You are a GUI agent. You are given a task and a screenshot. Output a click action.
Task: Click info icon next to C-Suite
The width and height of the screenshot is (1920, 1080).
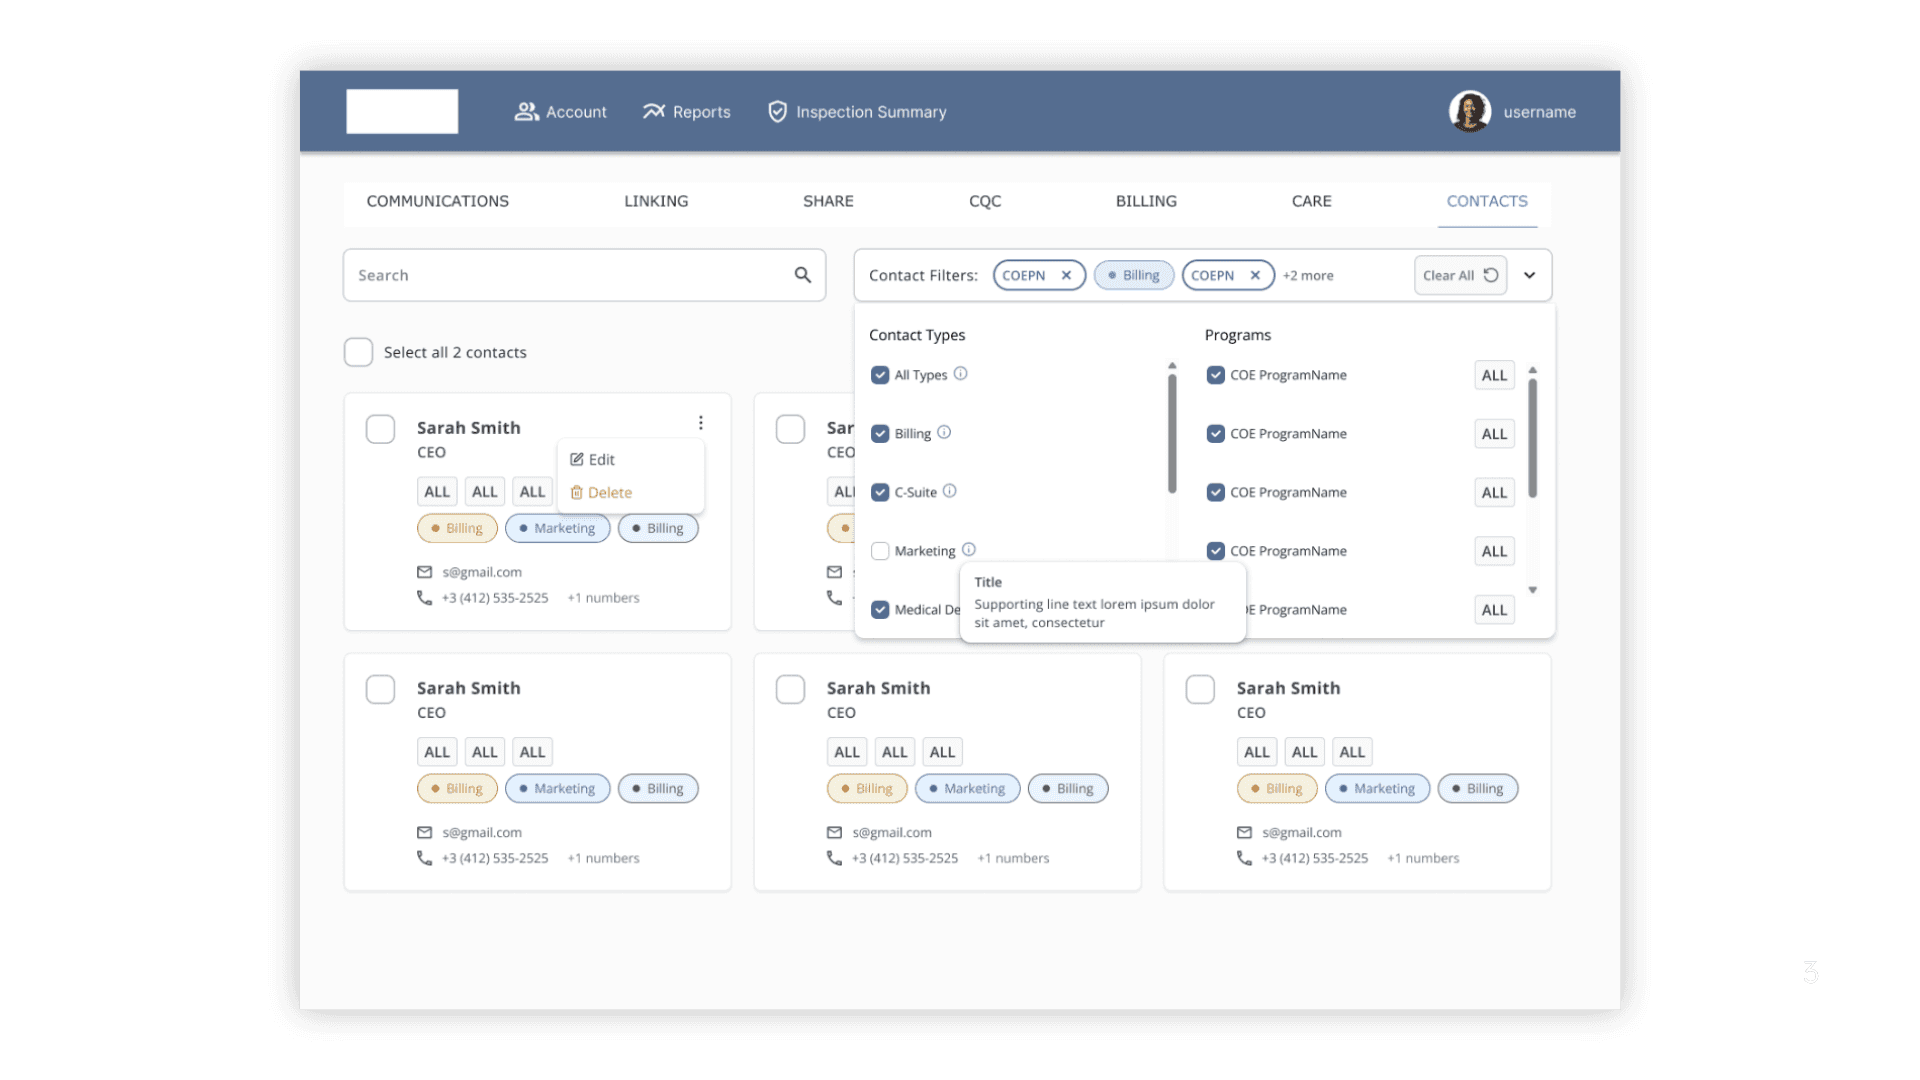coord(950,491)
